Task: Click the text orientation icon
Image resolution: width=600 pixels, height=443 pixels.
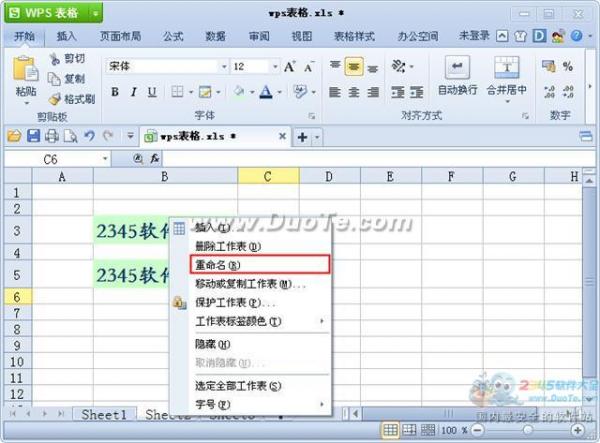Action: 398,66
